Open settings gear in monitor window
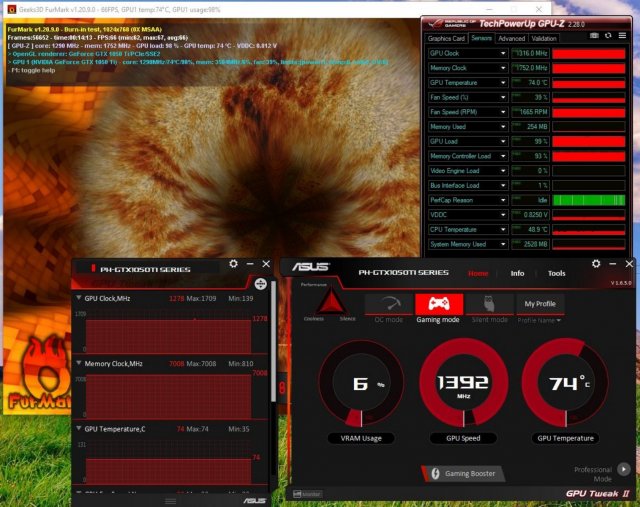This screenshot has width=640, height=507. (x=233, y=264)
